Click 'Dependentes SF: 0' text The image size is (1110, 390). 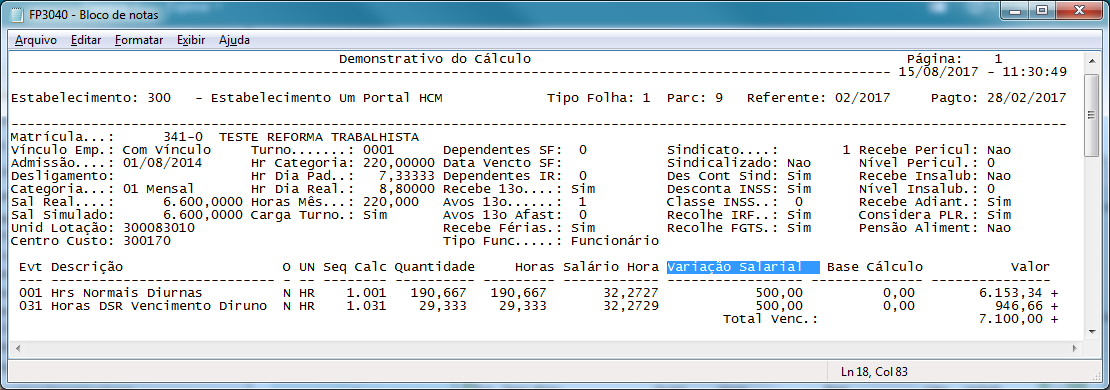click(515, 150)
